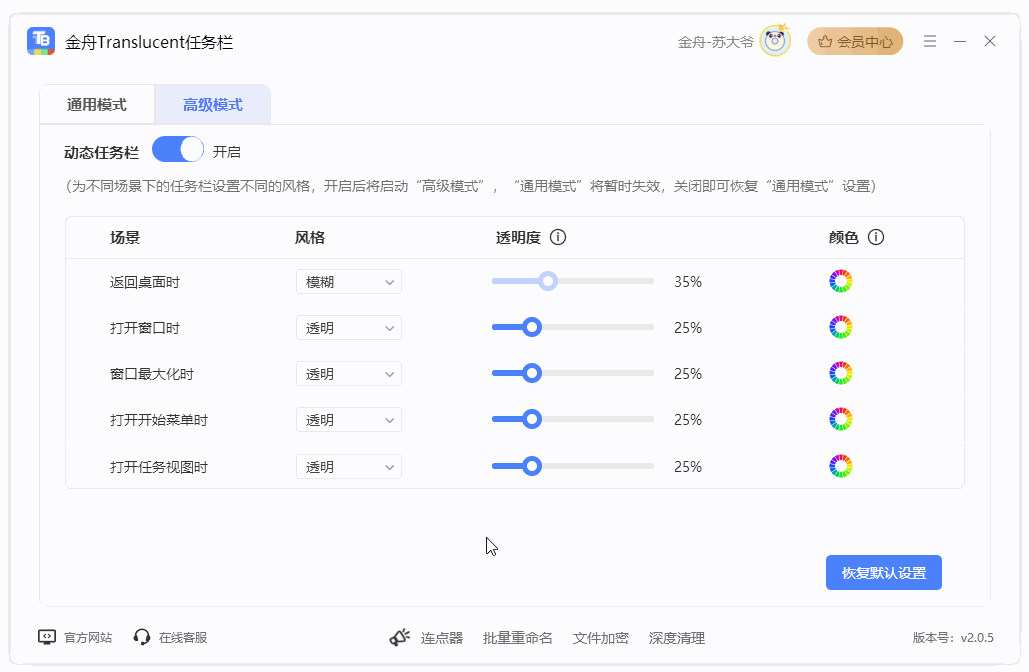Viewport: 1029px width, 672px height.
Task: Click the panda user avatar
Action: pos(775,41)
